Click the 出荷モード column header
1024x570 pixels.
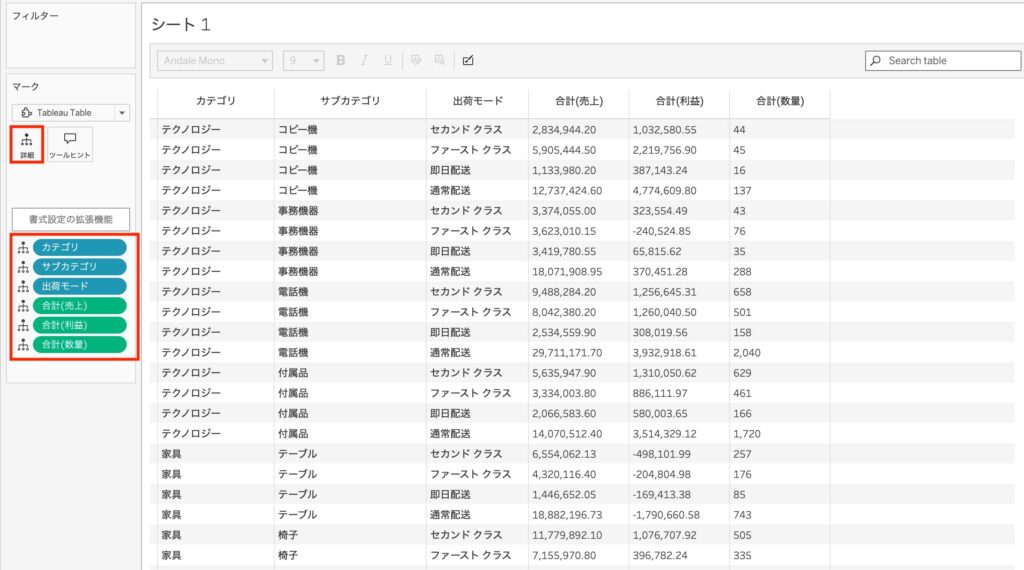[477, 101]
